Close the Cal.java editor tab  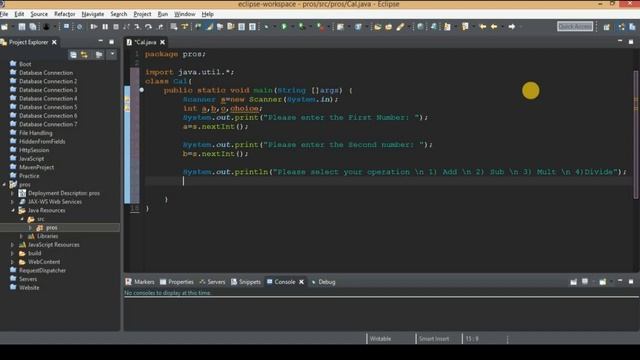point(162,42)
